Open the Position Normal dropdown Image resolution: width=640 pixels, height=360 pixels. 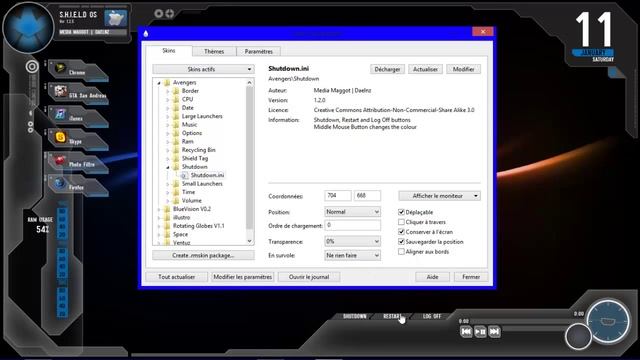(x=353, y=212)
